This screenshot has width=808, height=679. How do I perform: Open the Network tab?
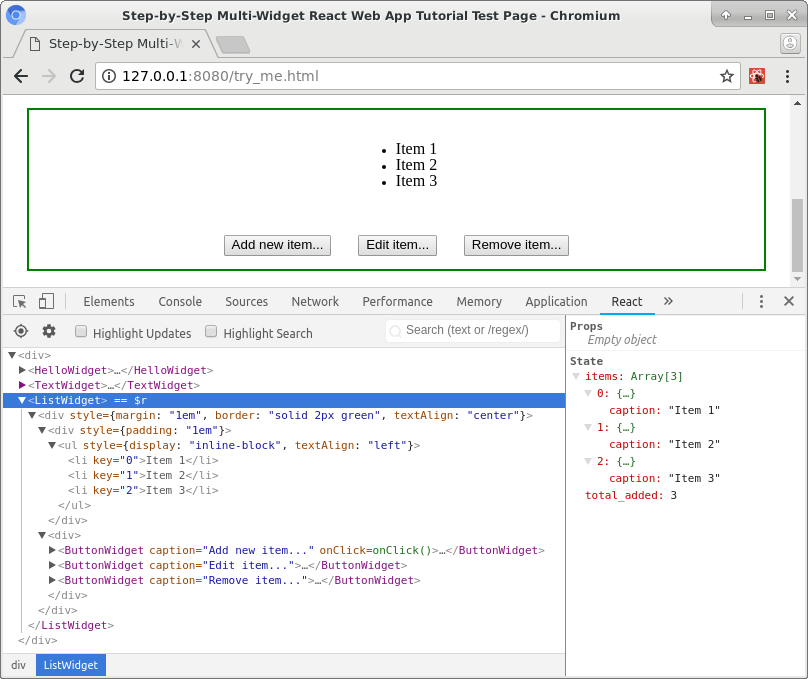click(315, 301)
